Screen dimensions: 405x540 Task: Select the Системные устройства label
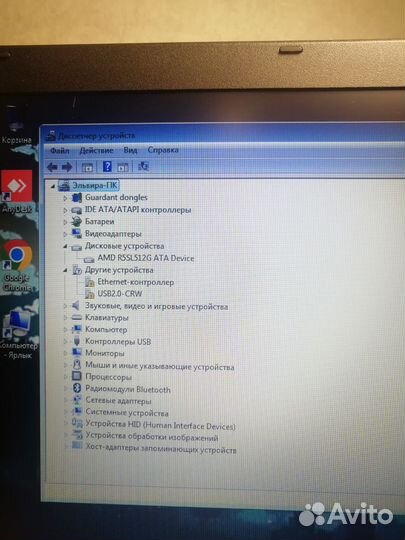tap(127, 413)
